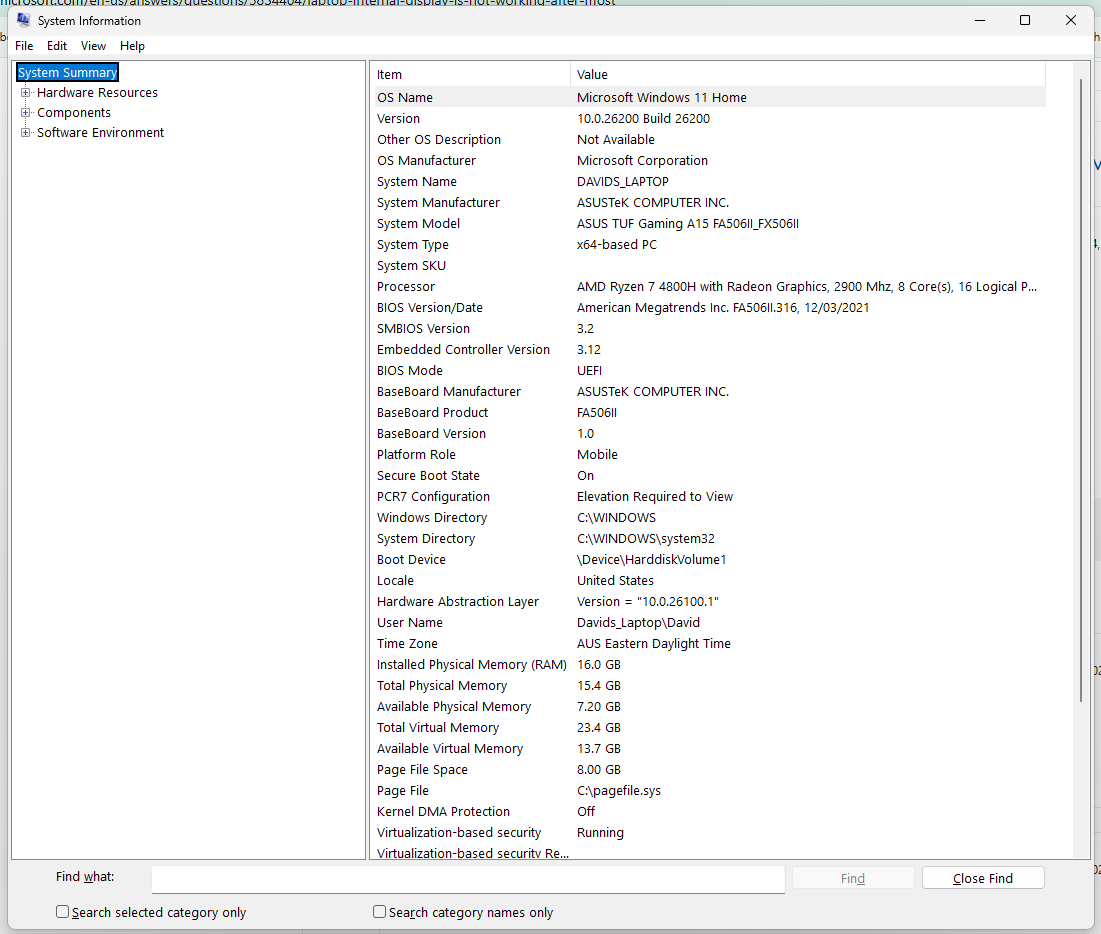Image resolution: width=1101 pixels, height=934 pixels.
Task: Open the View menu
Action: pos(93,46)
